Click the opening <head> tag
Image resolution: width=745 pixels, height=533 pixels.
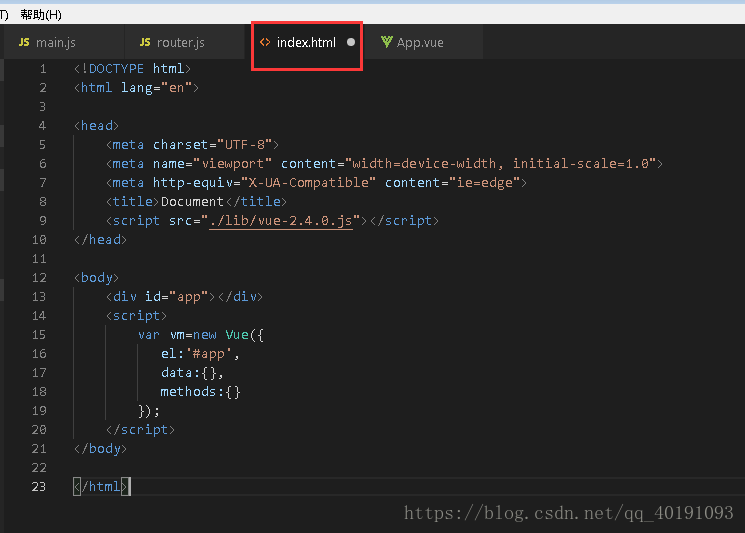96,126
